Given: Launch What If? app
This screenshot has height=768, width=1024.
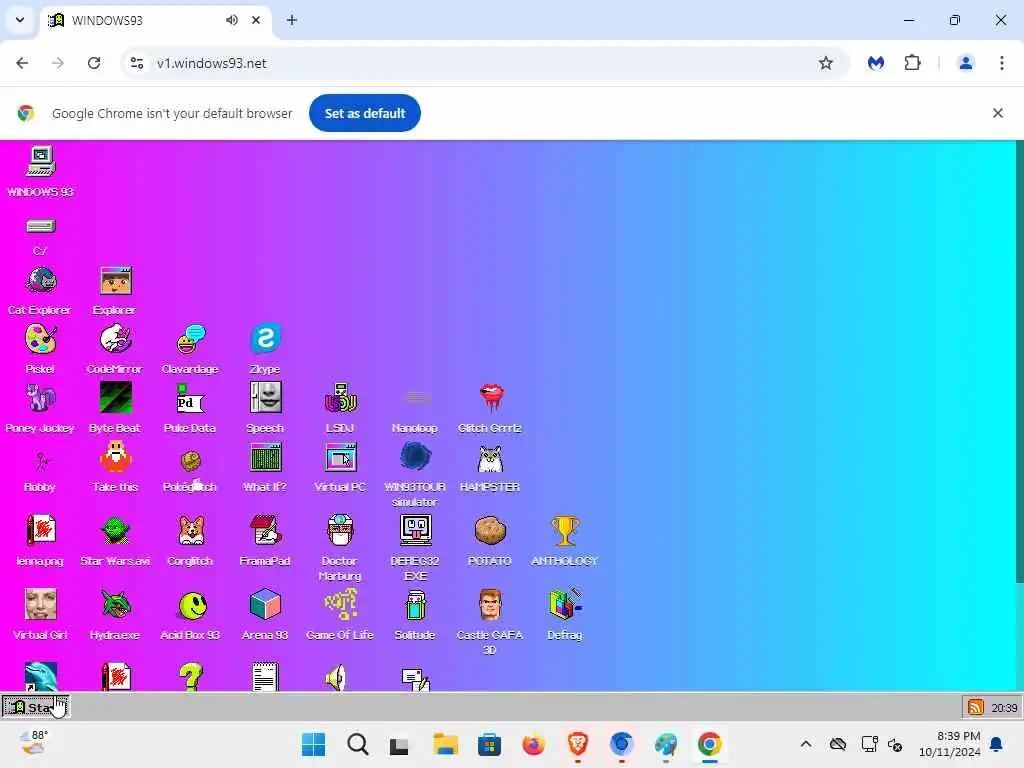Looking at the screenshot, I should coord(265,457).
